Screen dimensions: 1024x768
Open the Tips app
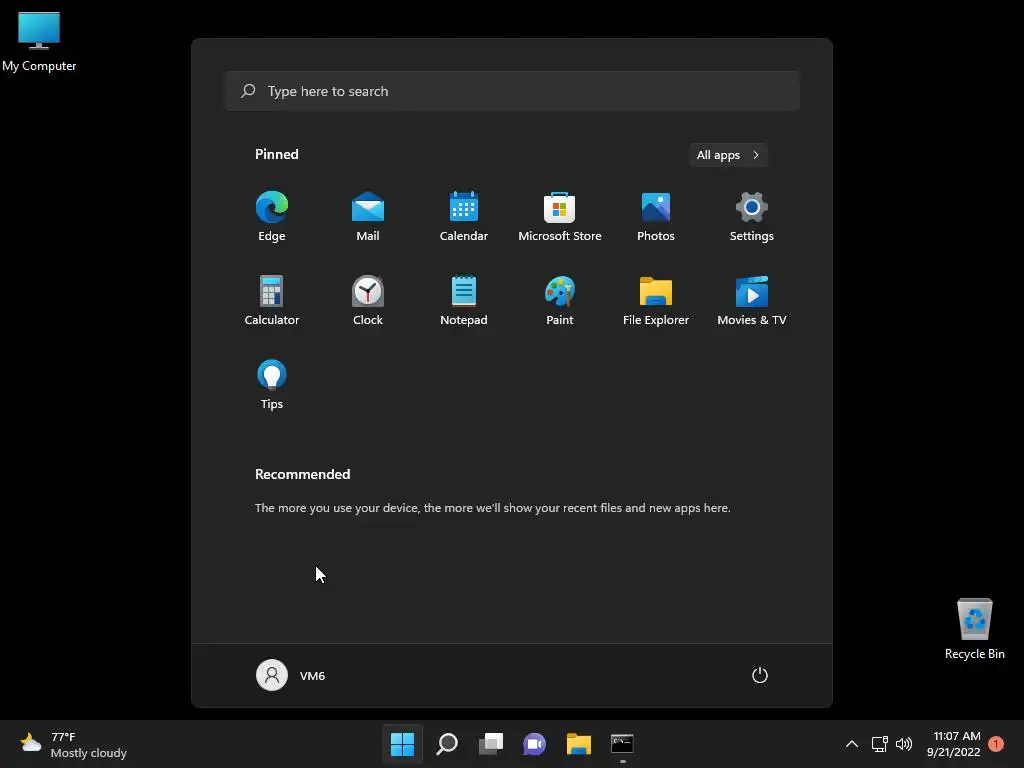(x=272, y=385)
